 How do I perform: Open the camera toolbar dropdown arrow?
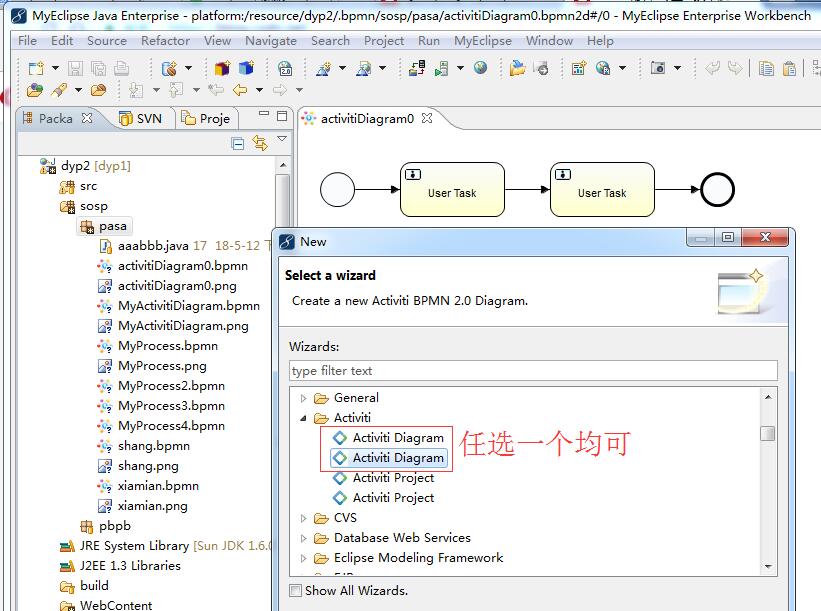click(677, 68)
